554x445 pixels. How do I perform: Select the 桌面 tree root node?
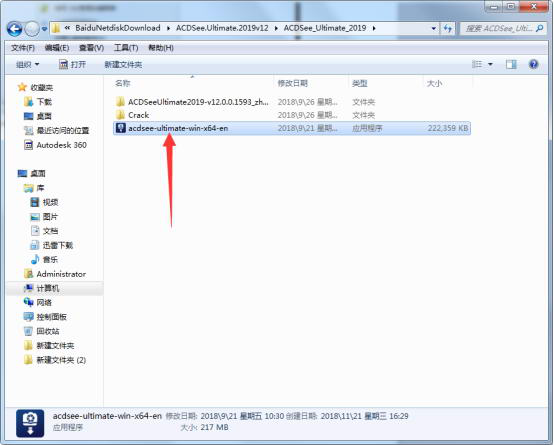coord(38,174)
